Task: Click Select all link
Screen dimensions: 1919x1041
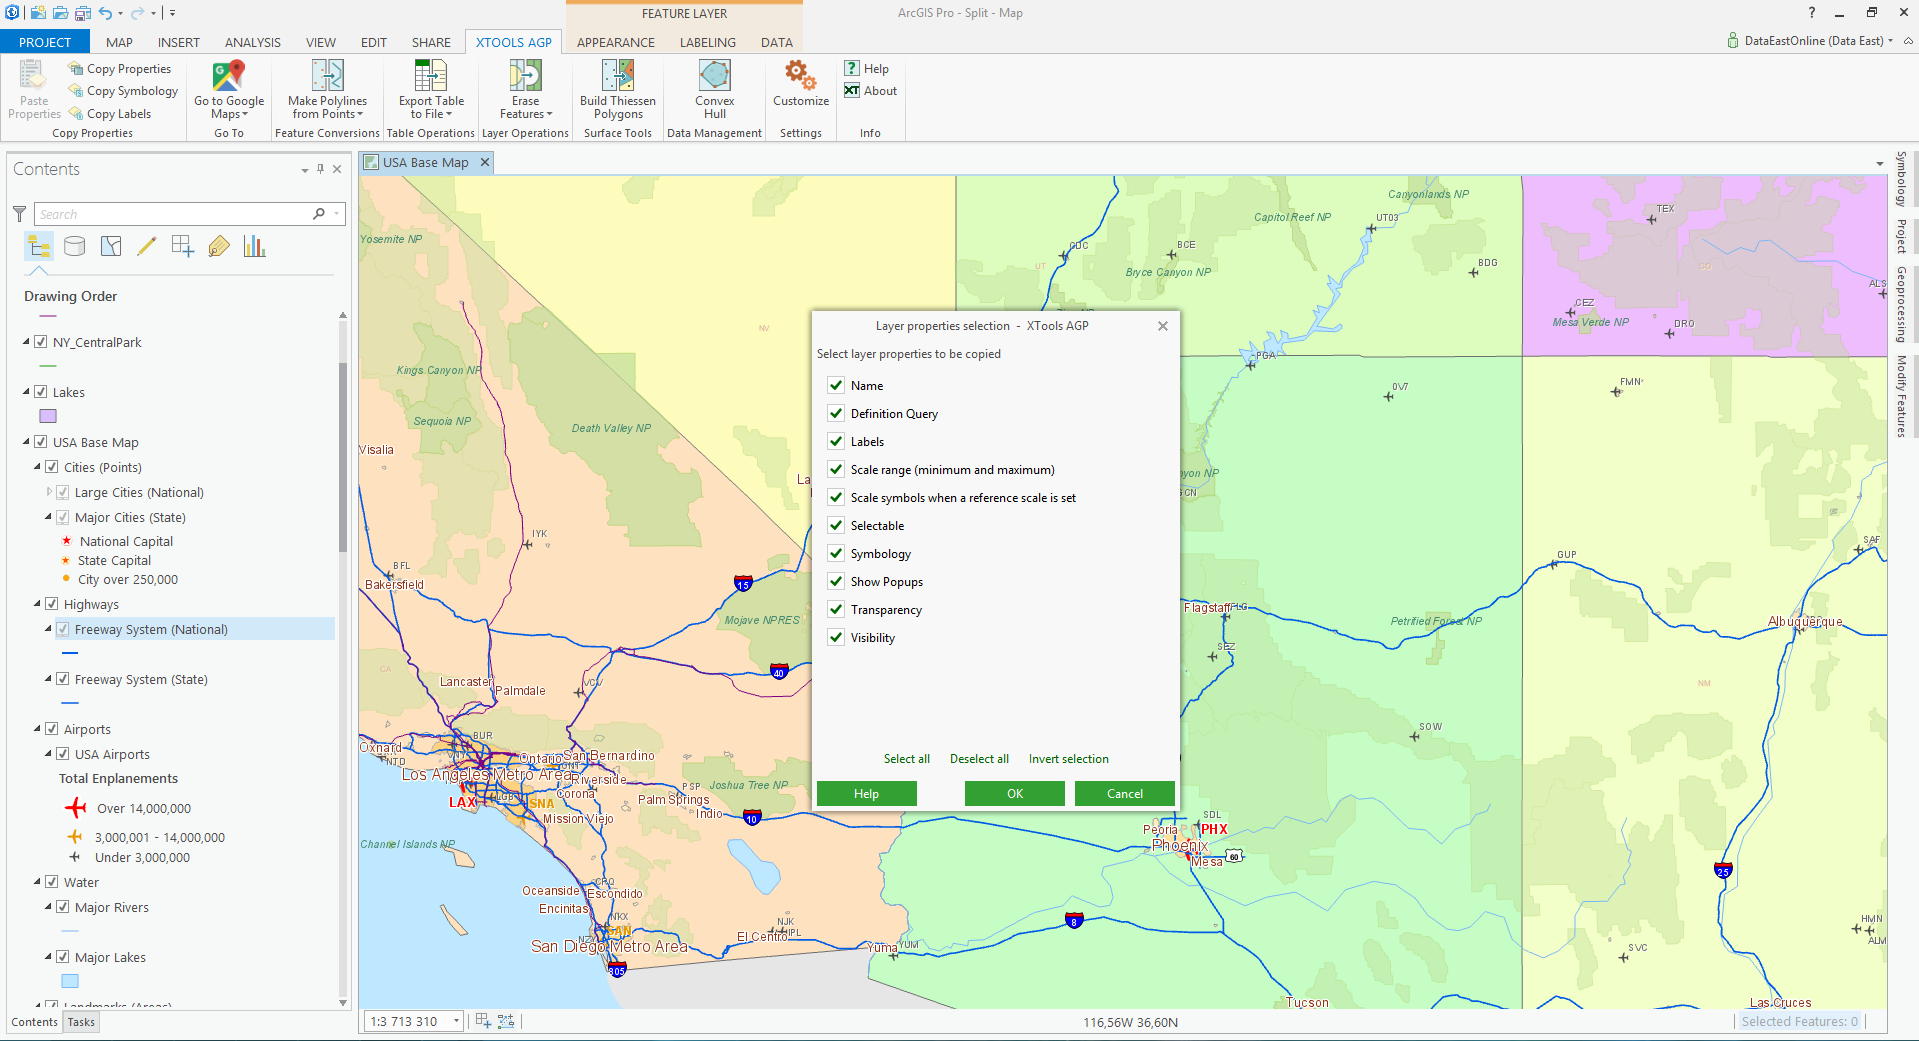Action: (x=906, y=759)
